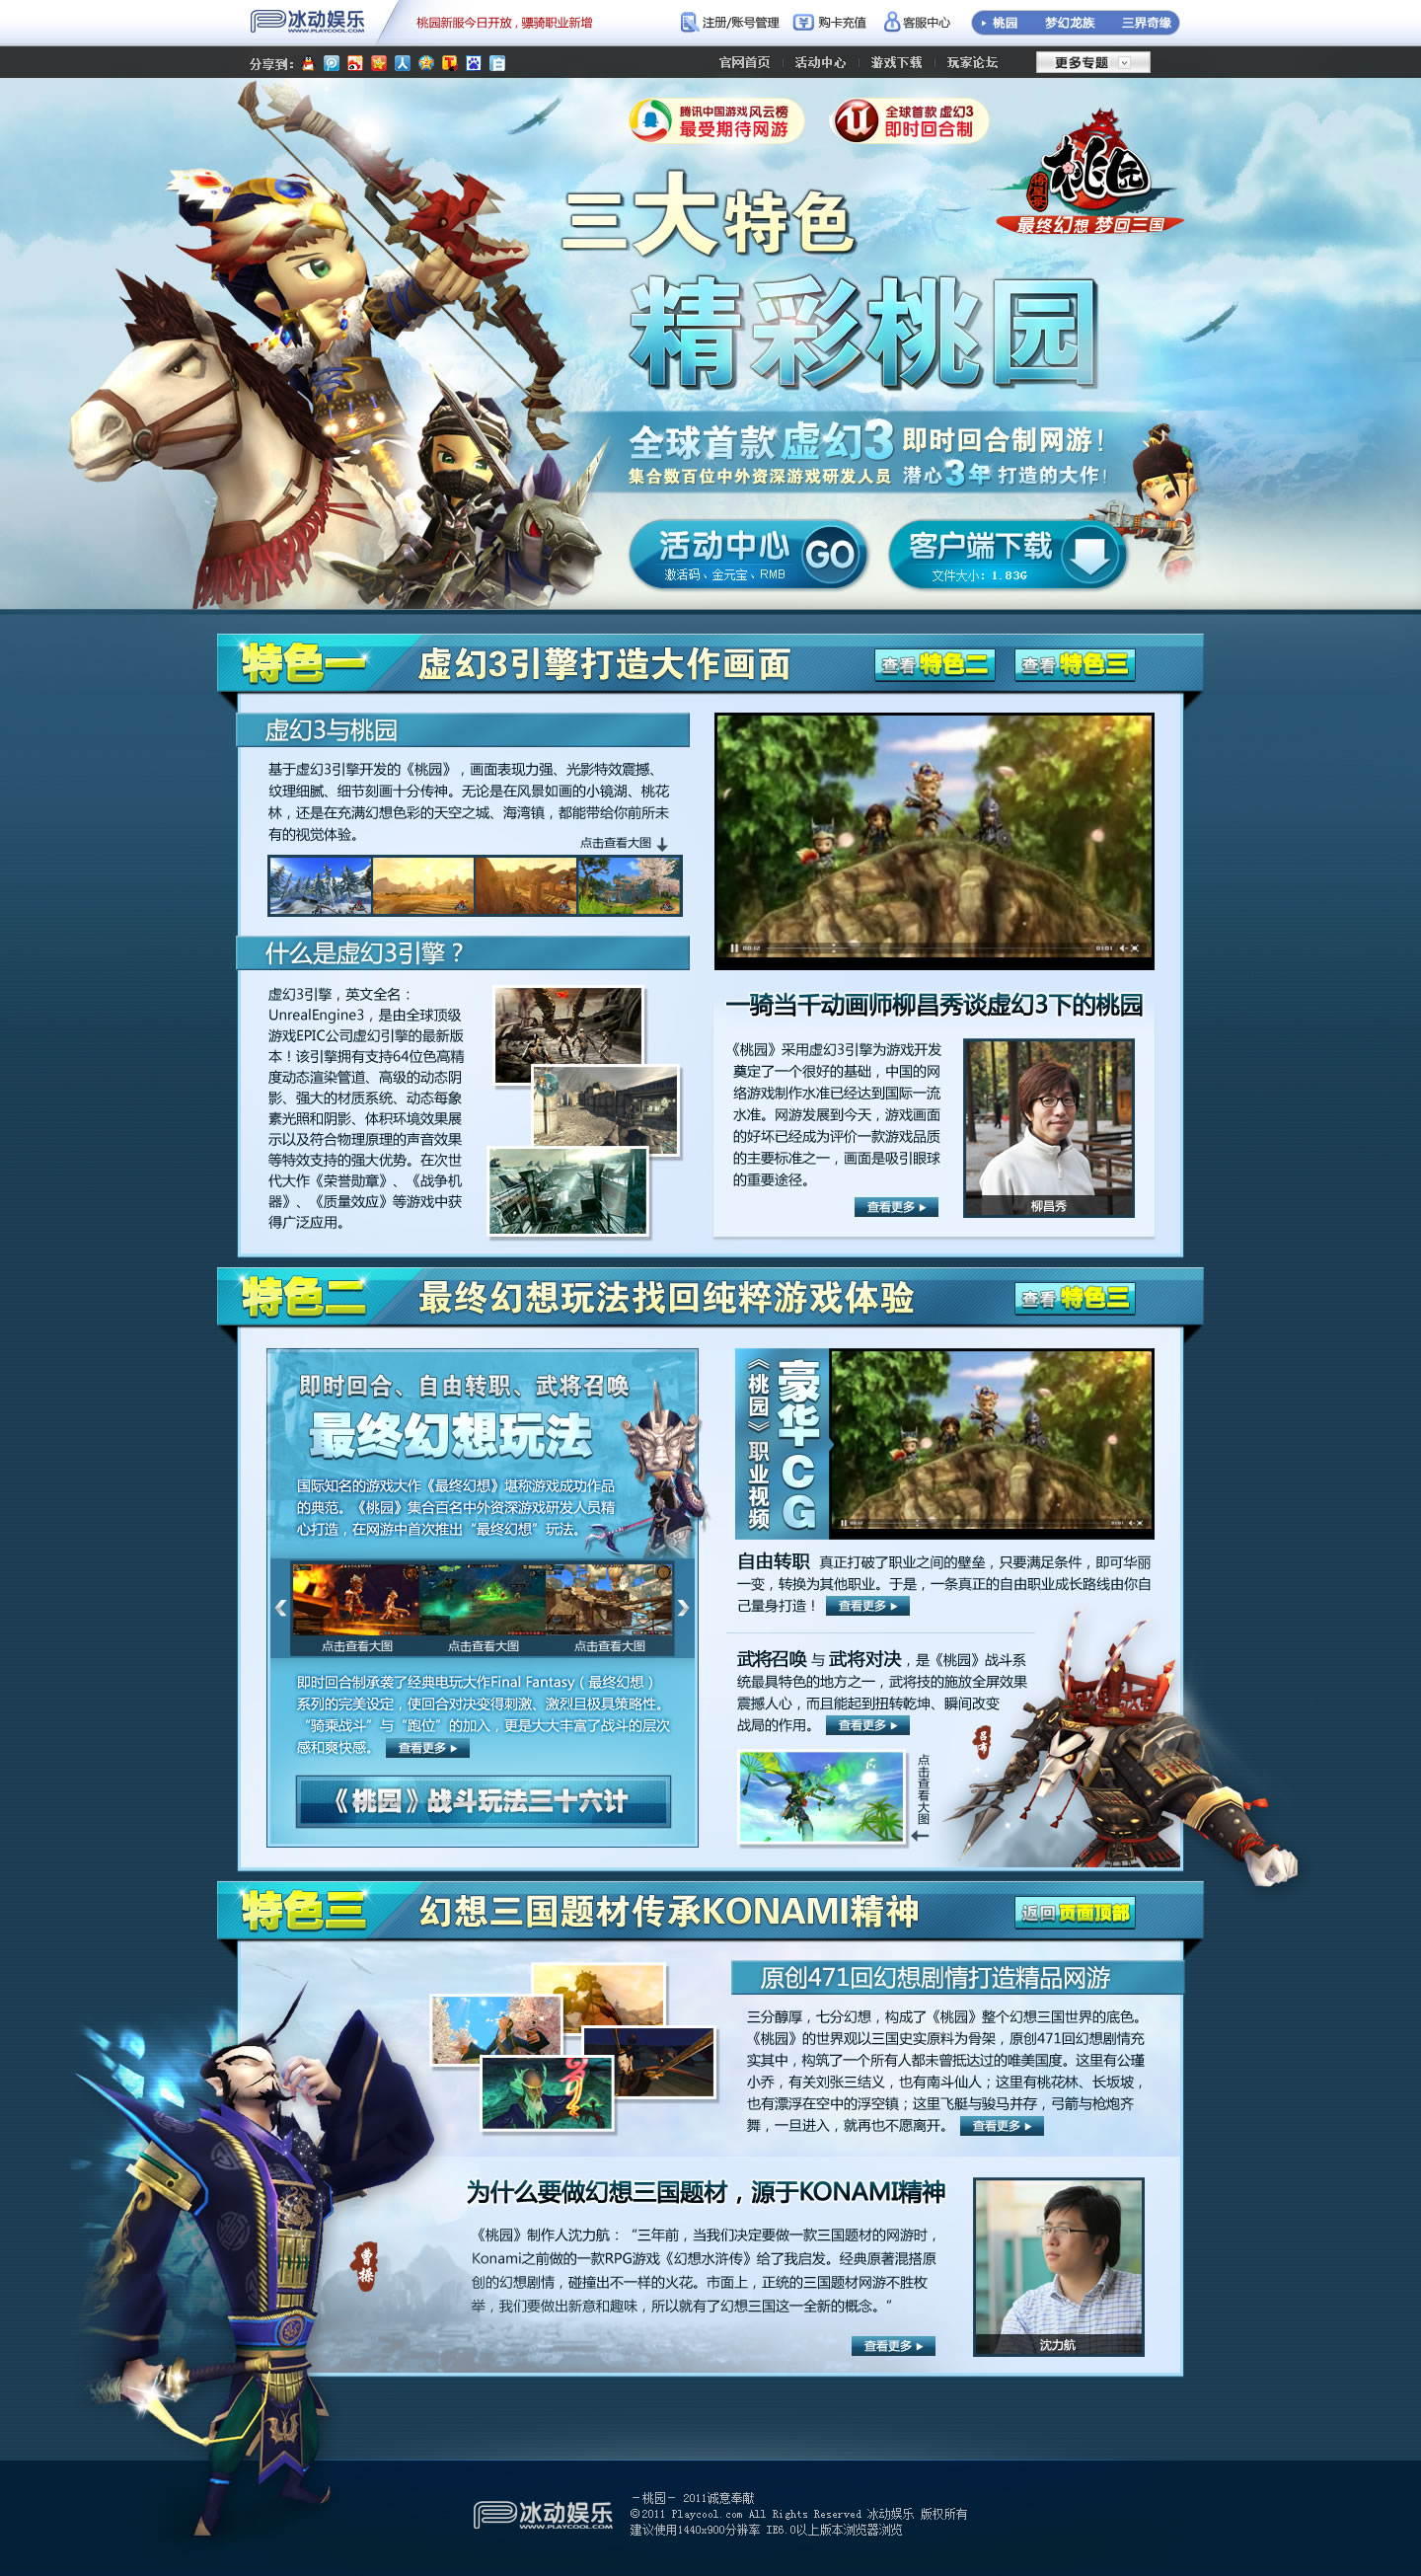Share to Qzone via the star icon
The width and height of the screenshot is (1421, 2576).
tap(426, 63)
